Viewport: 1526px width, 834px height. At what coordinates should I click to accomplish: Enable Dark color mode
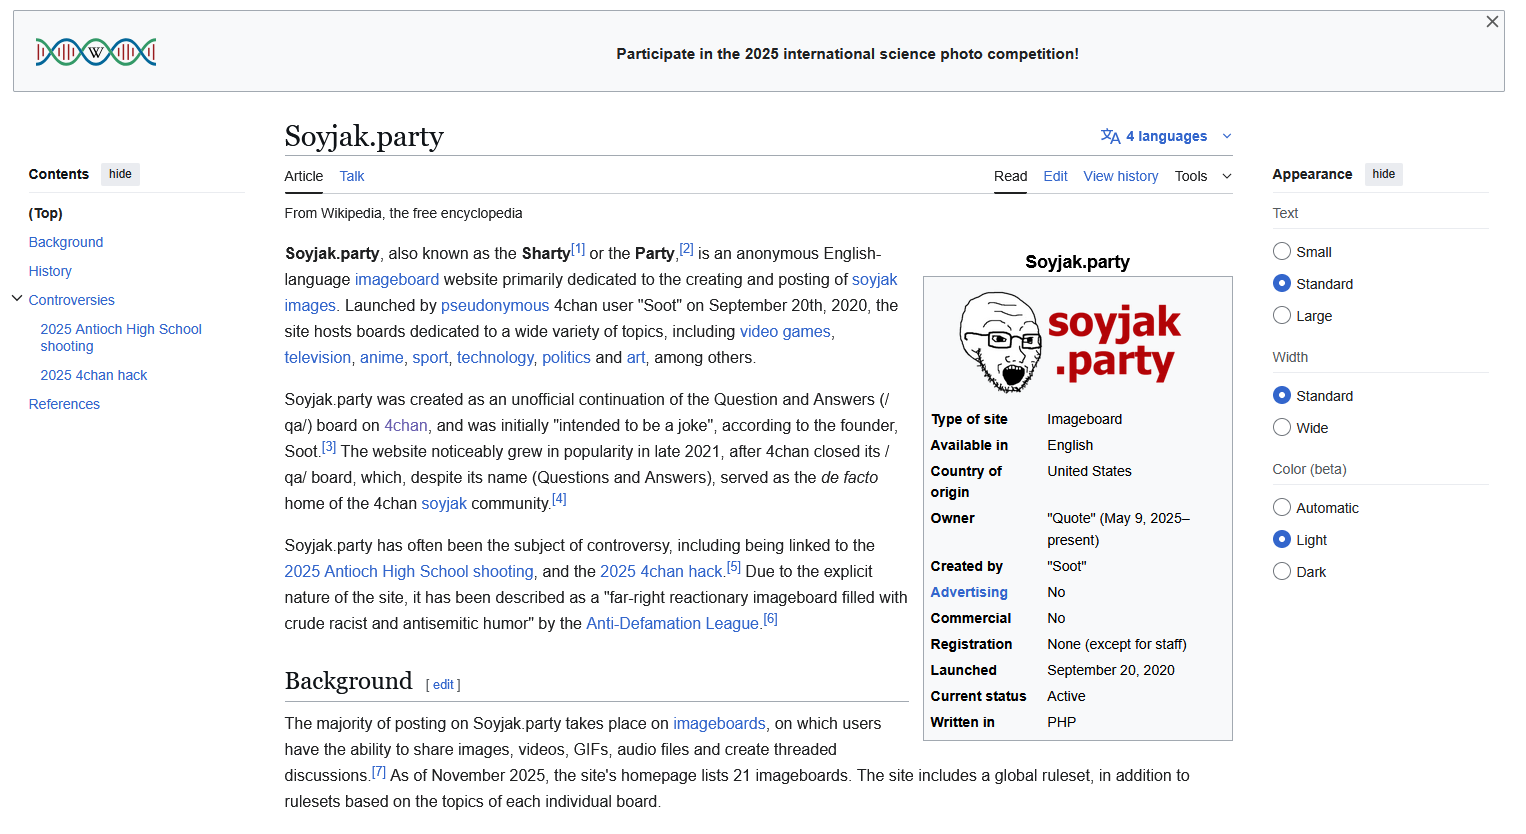(1282, 571)
